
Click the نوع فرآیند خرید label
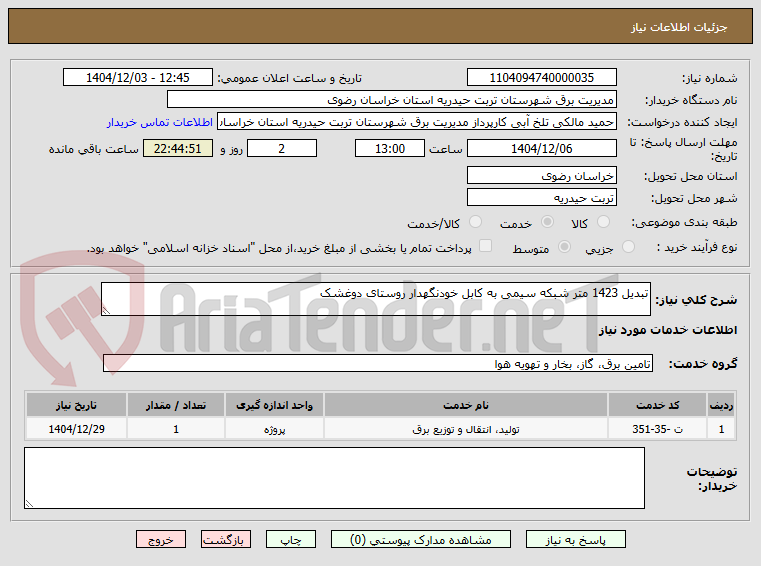point(697,247)
